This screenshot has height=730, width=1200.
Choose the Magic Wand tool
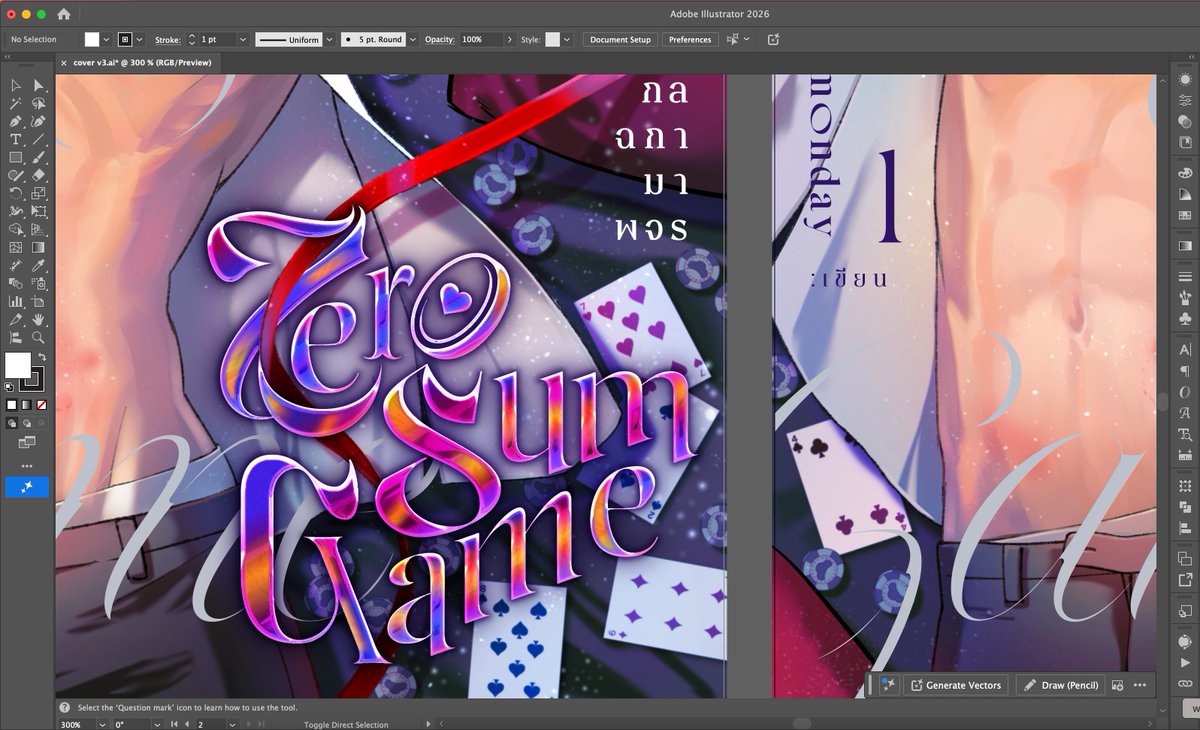tap(16, 104)
